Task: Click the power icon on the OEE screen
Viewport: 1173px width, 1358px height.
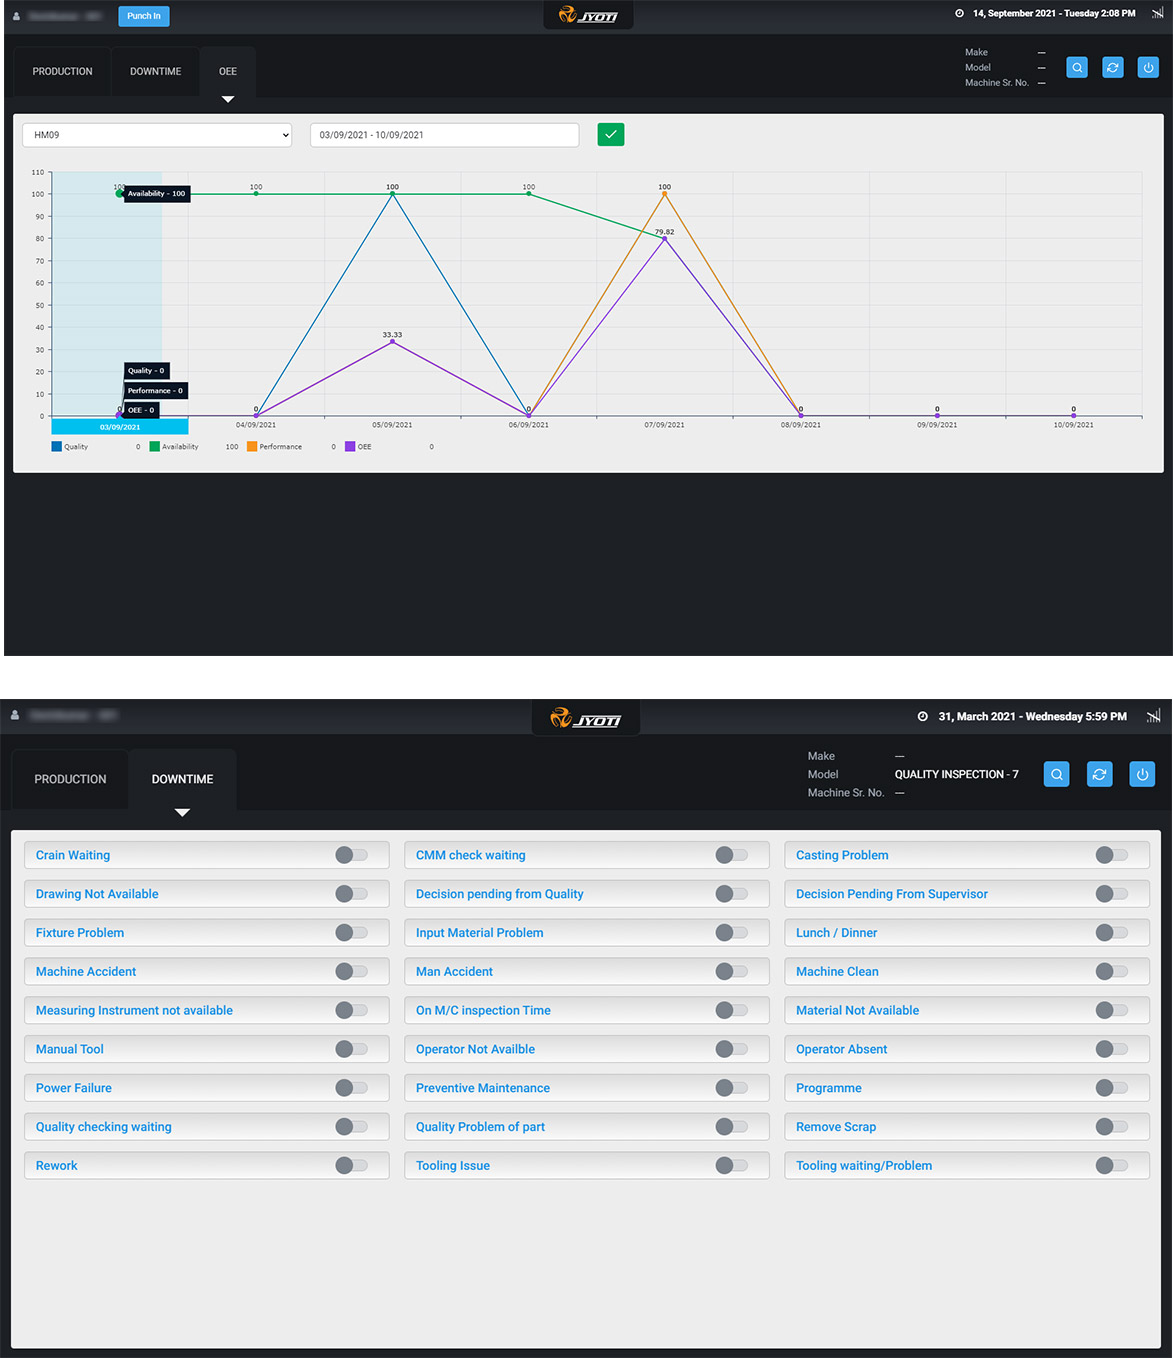Action: coord(1148,68)
